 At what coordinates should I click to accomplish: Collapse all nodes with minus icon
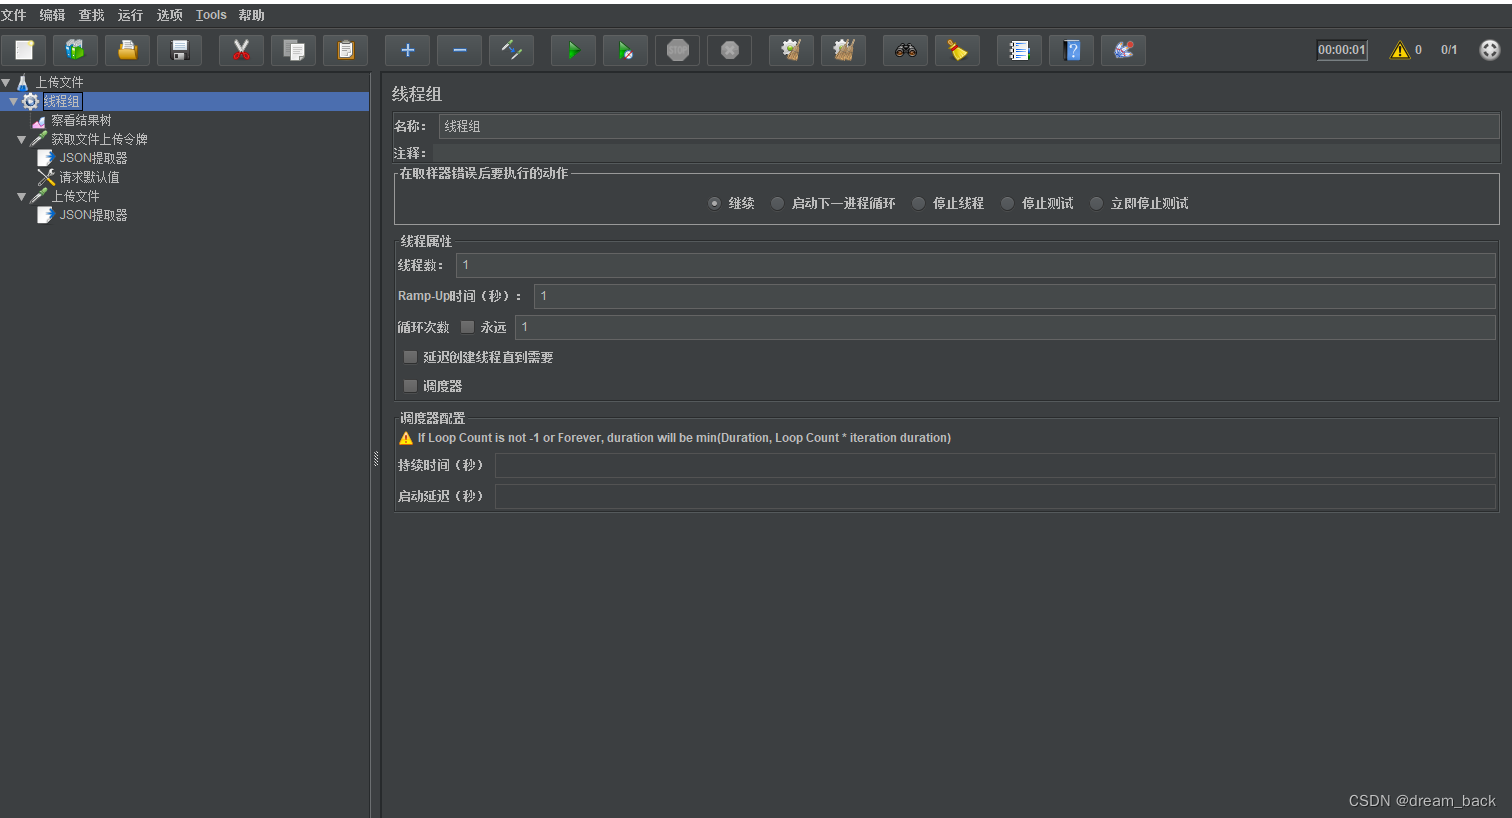[459, 50]
